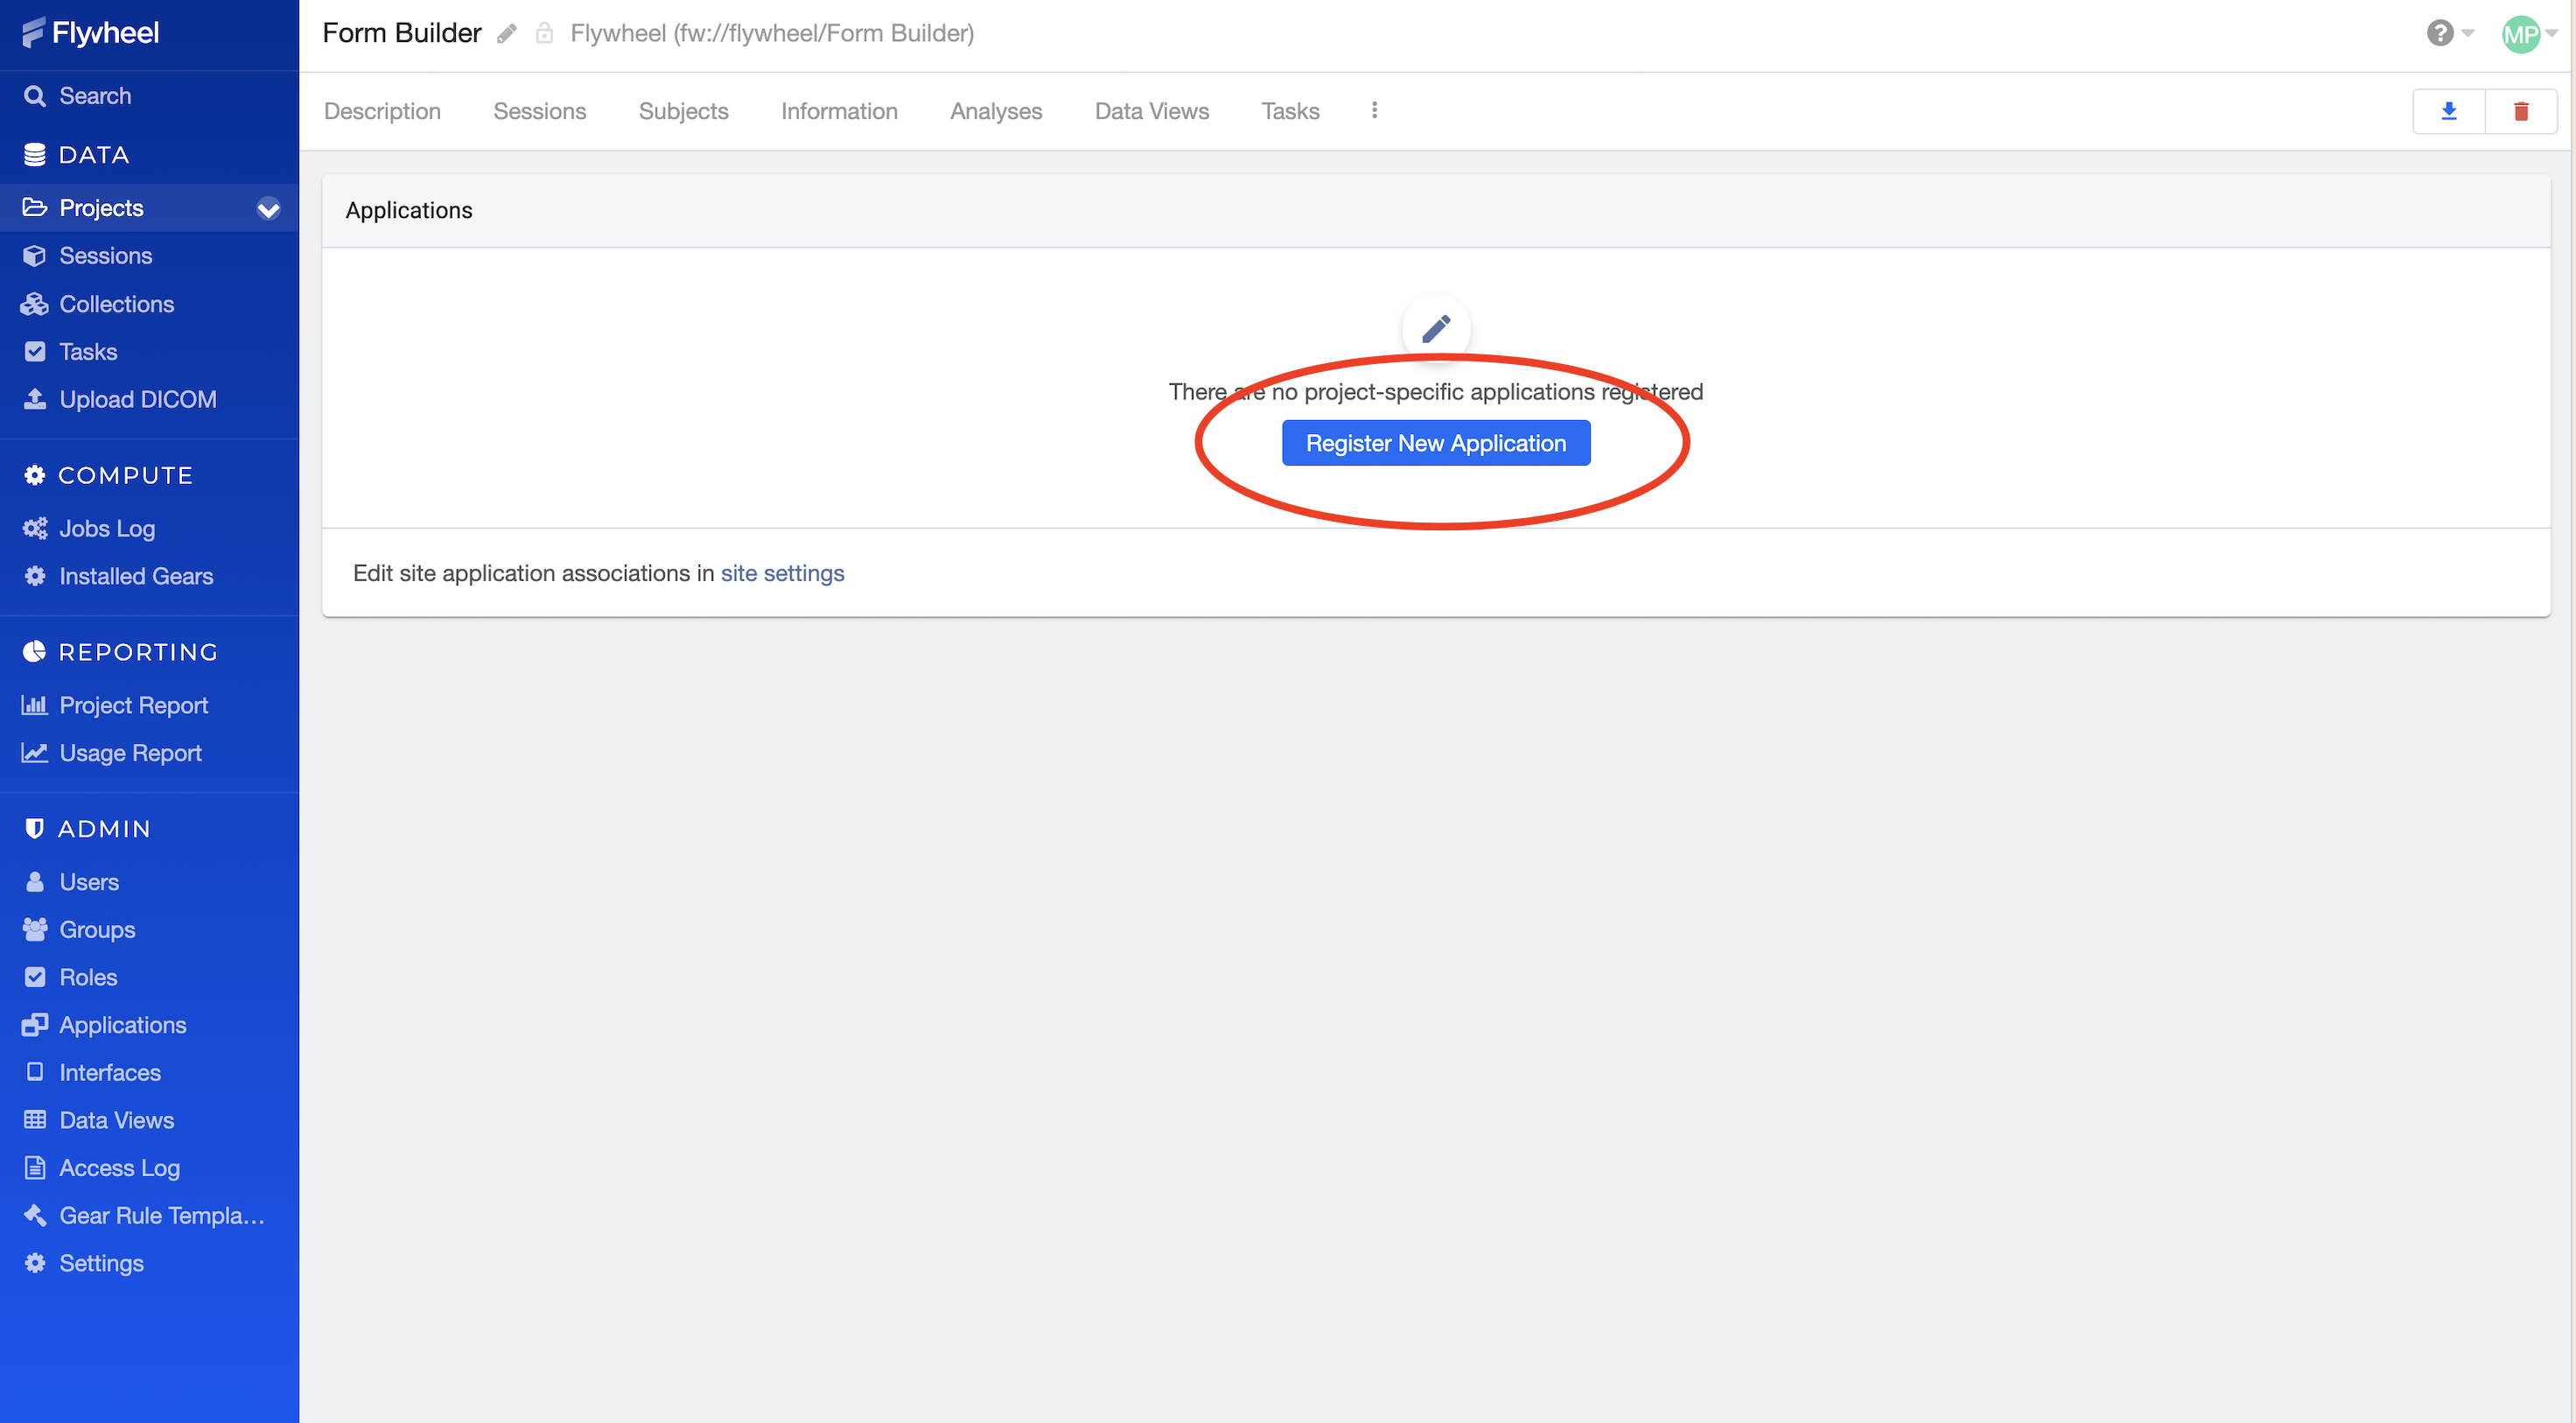Open the MP user avatar menu
Image resolution: width=2576 pixels, height=1423 pixels.
coord(2528,34)
